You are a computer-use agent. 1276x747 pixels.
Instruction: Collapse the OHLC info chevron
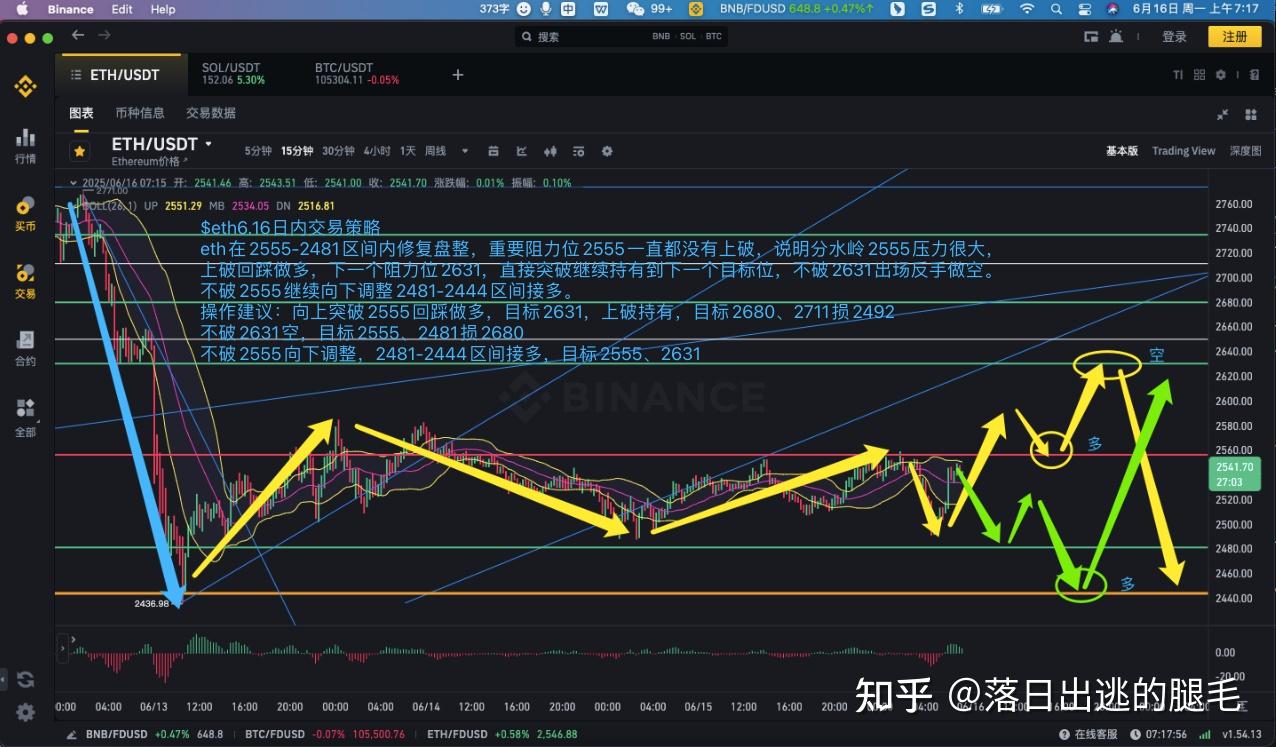pos(71,183)
